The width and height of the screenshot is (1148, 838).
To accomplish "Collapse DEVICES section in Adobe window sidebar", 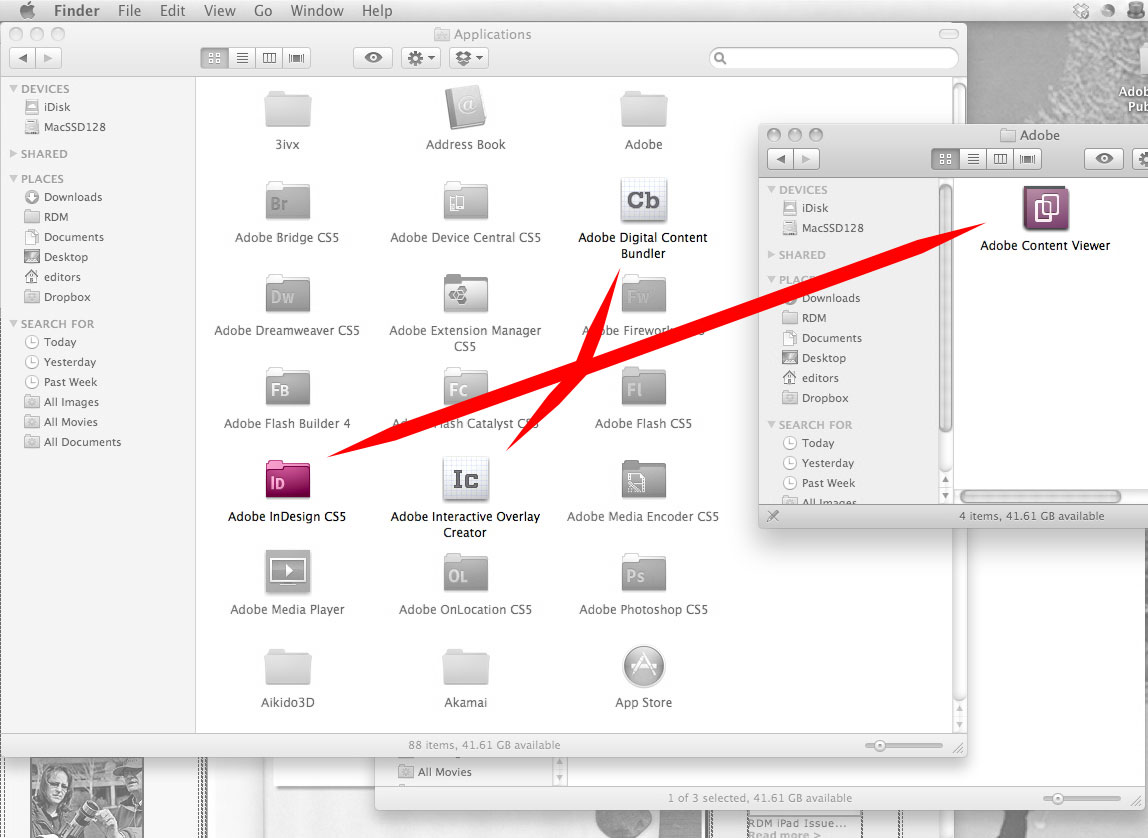I will [771, 190].
